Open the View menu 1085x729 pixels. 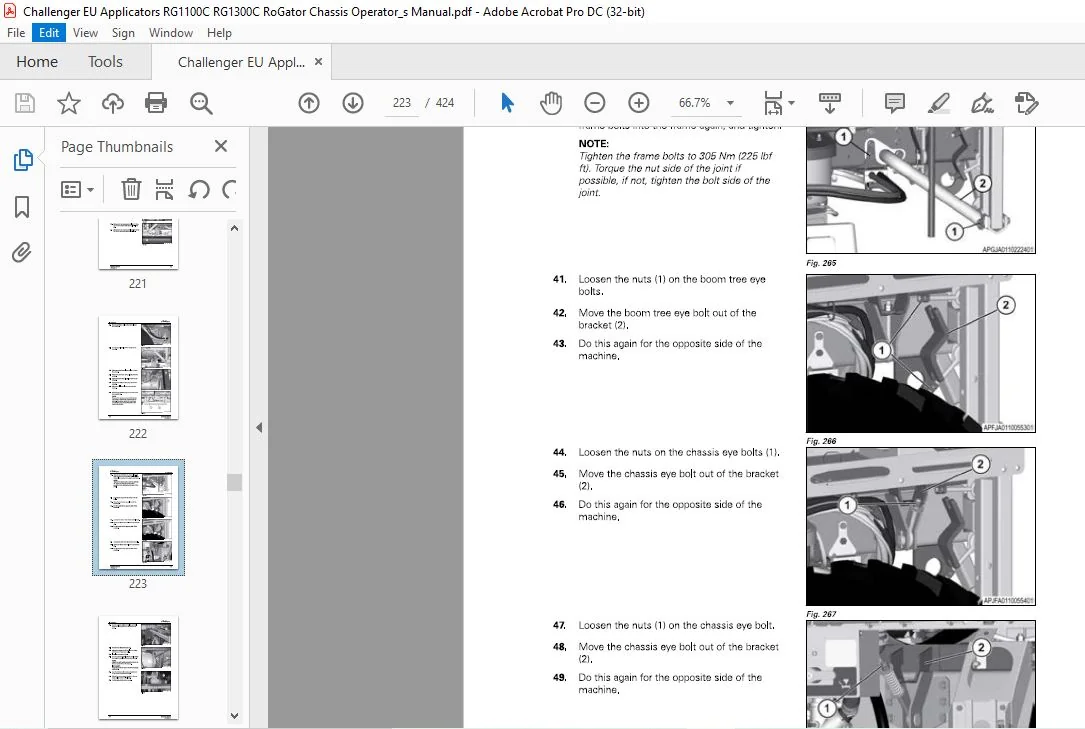click(85, 33)
